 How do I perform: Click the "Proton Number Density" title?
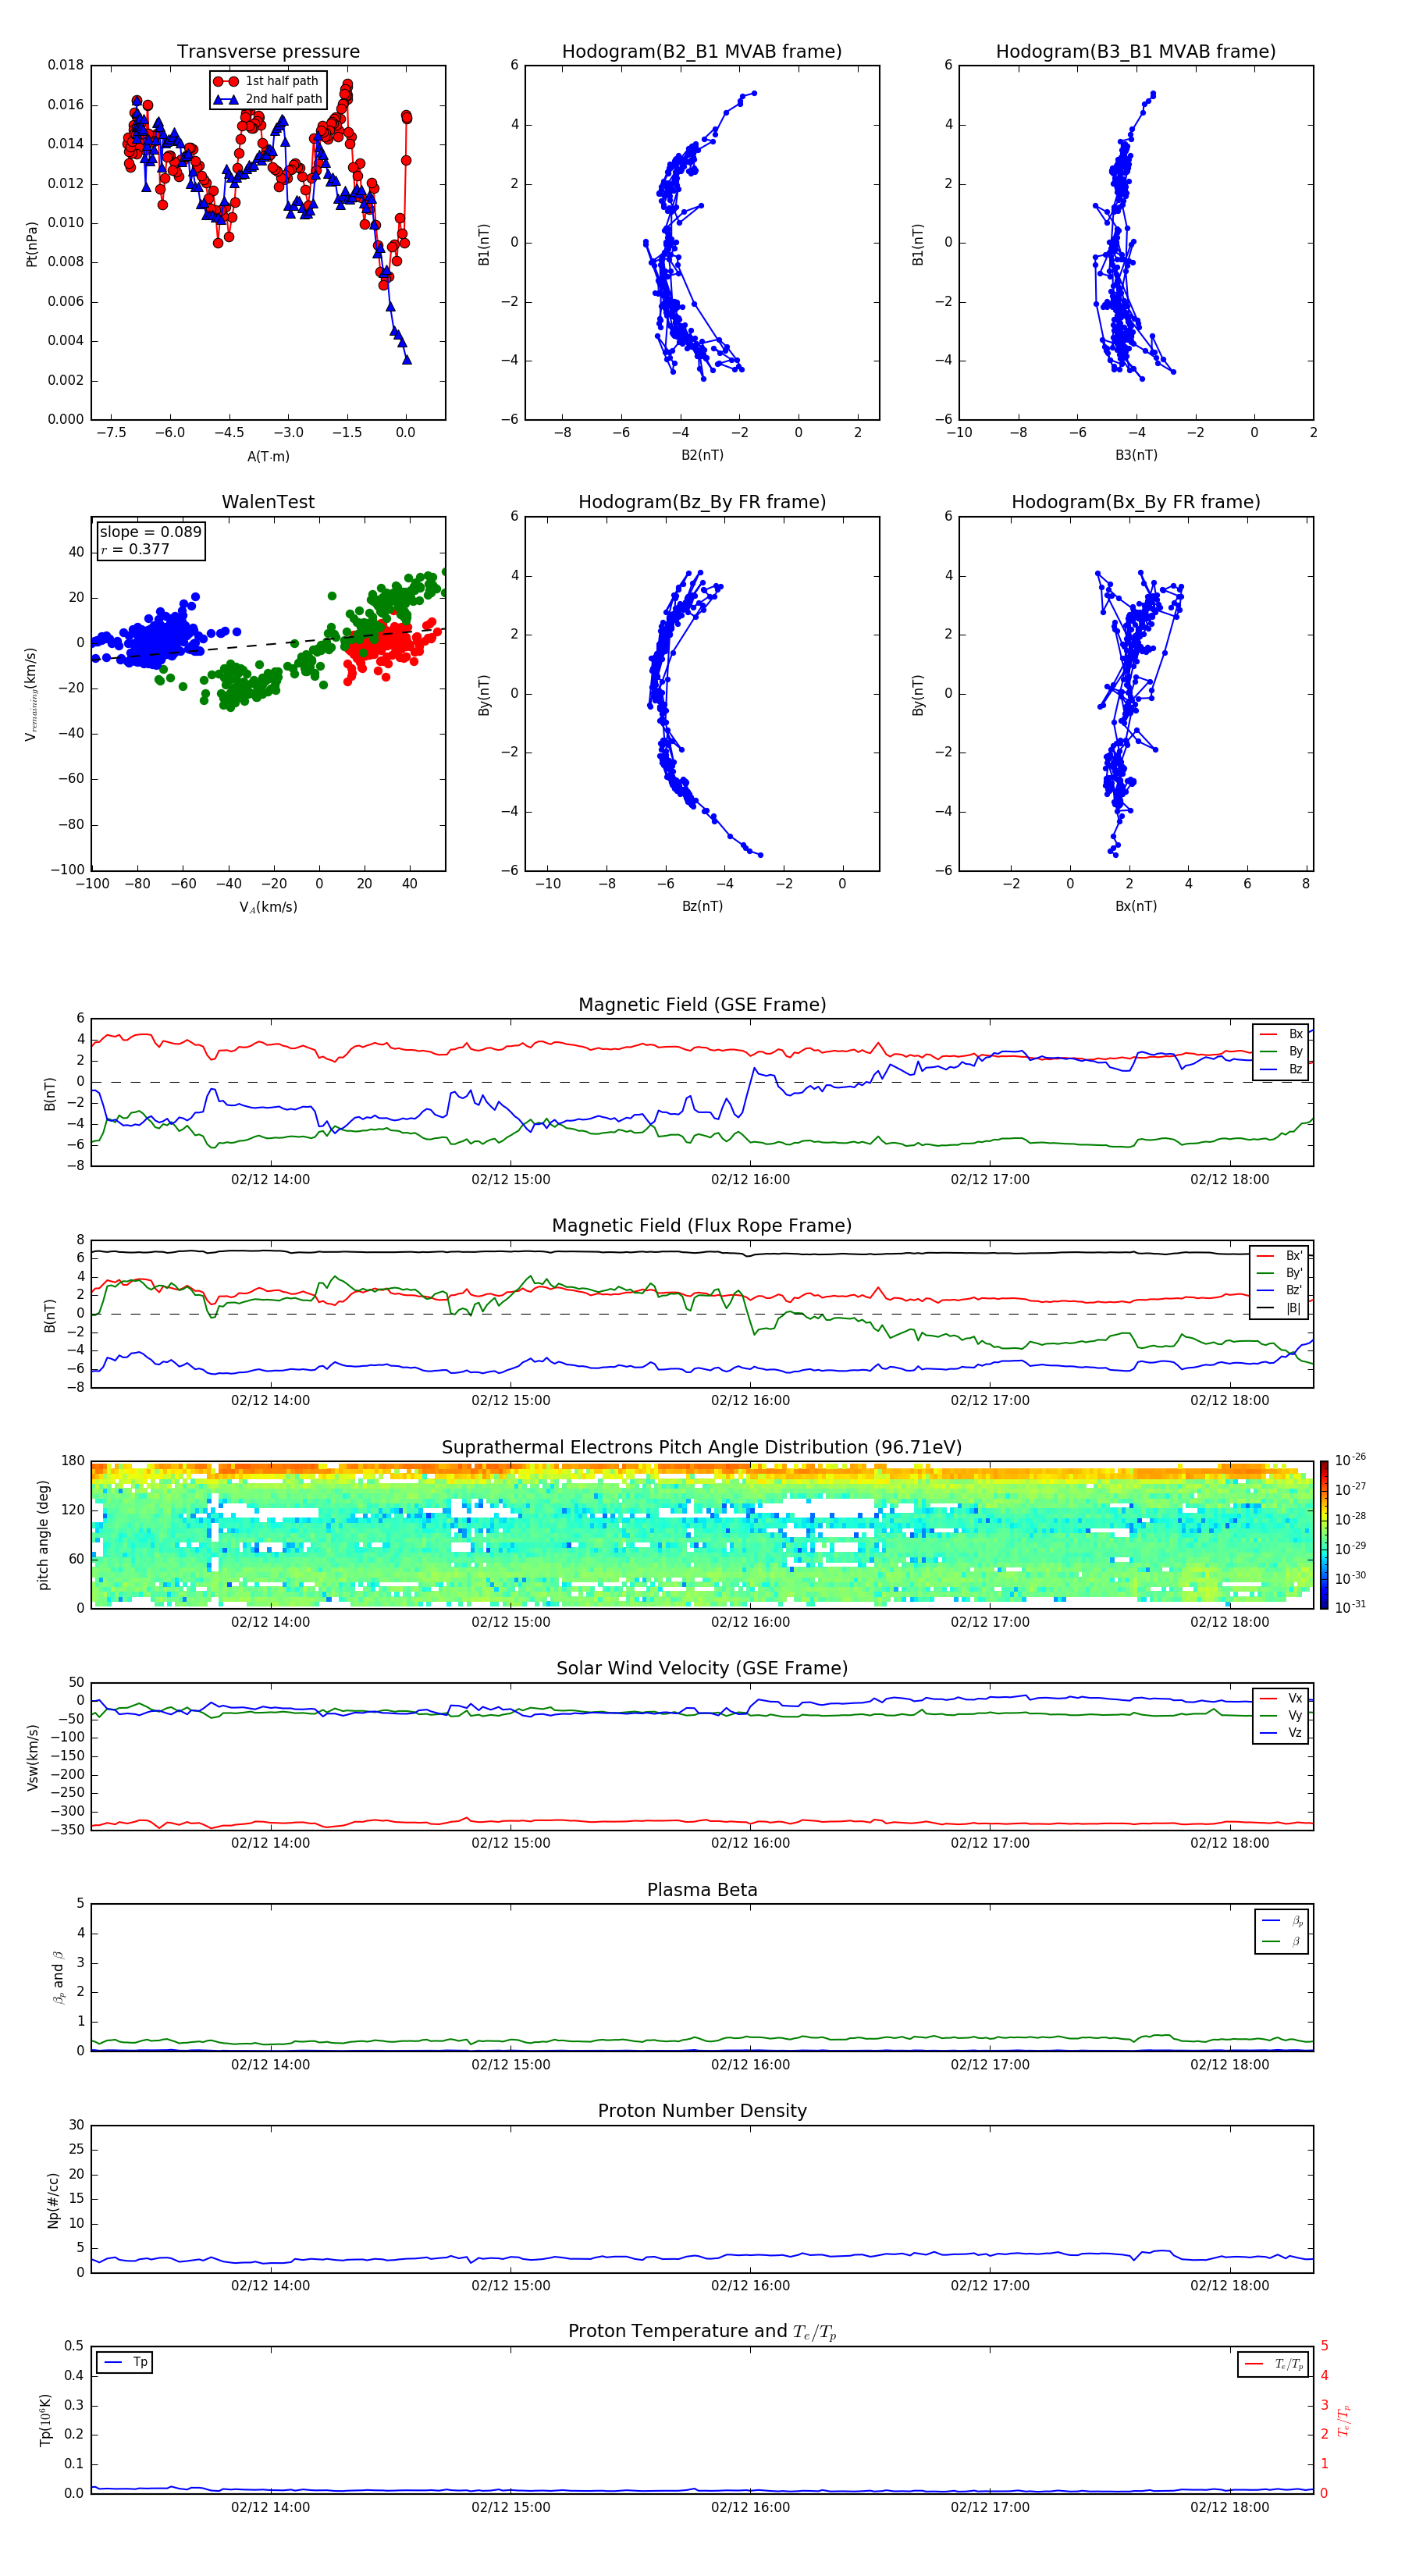(x=702, y=2111)
